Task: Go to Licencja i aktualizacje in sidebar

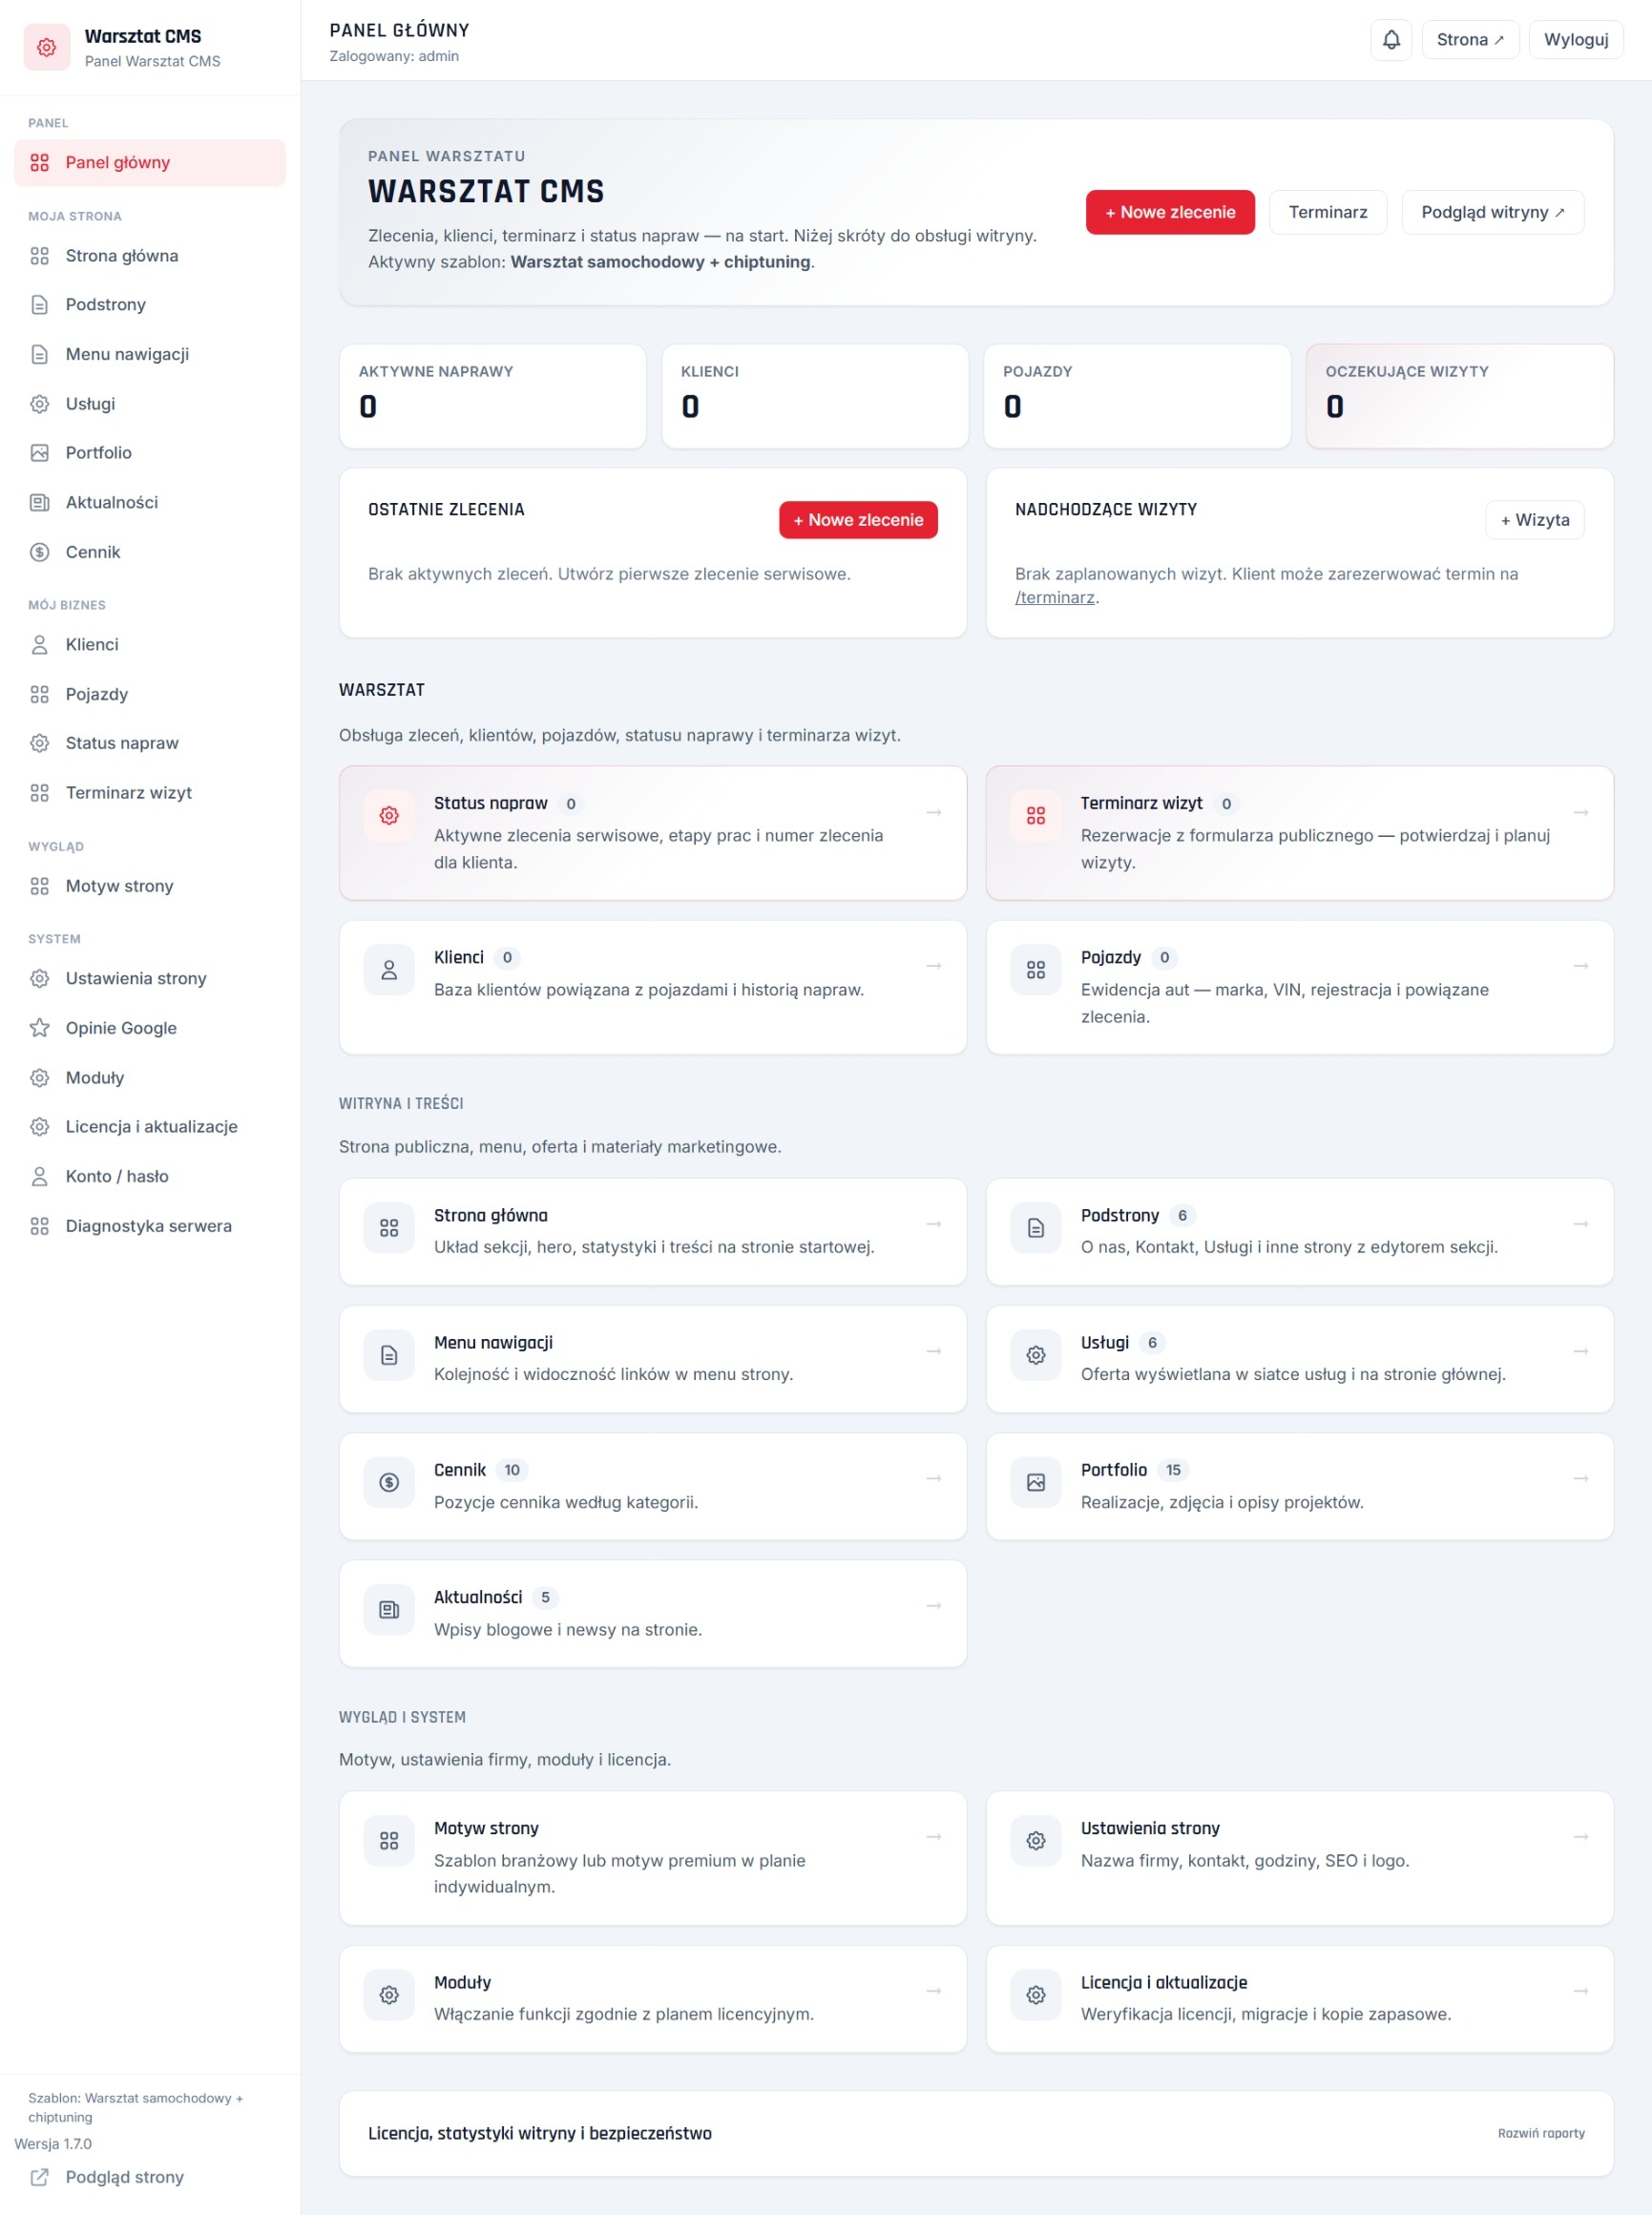Action: click(150, 1127)
